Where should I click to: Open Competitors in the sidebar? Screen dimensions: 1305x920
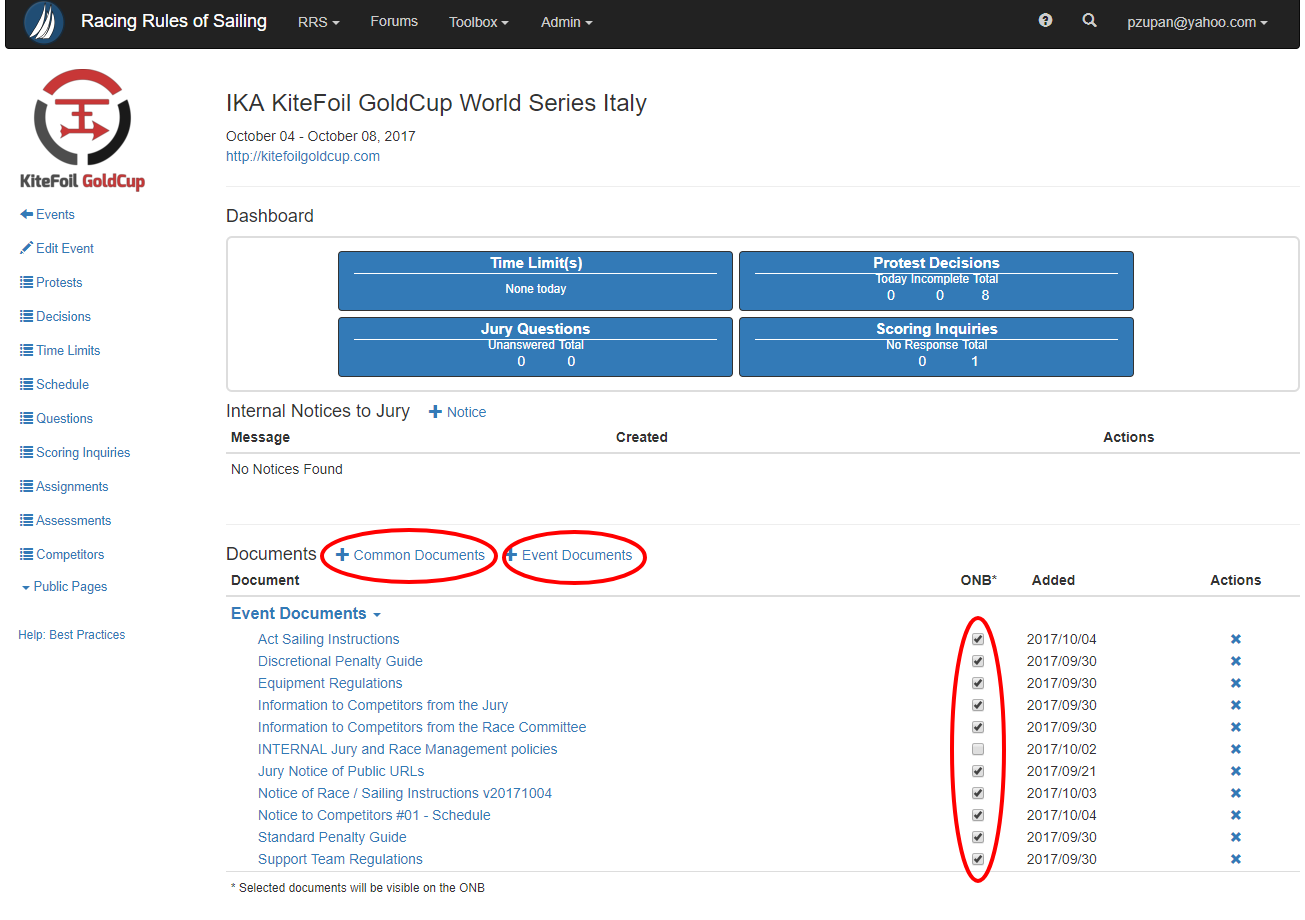pyautogui.click(x=62, y=555)
